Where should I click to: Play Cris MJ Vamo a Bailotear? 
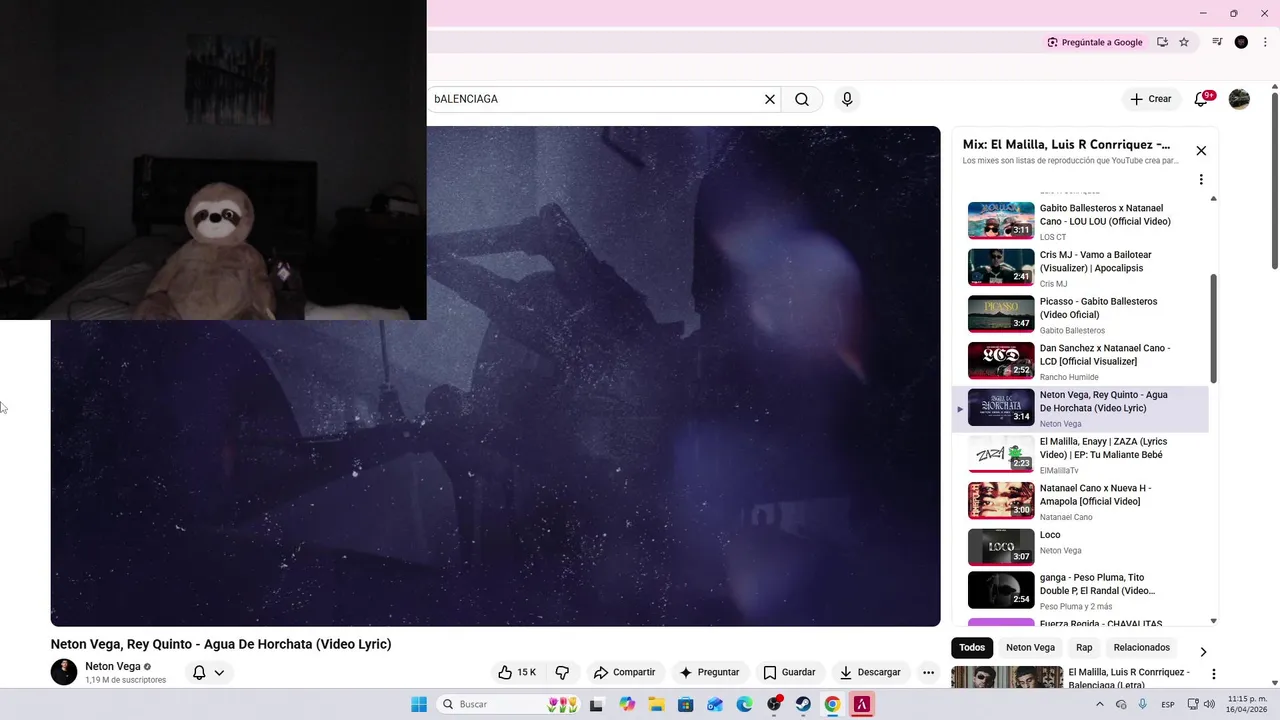[x=1080, y=268]
